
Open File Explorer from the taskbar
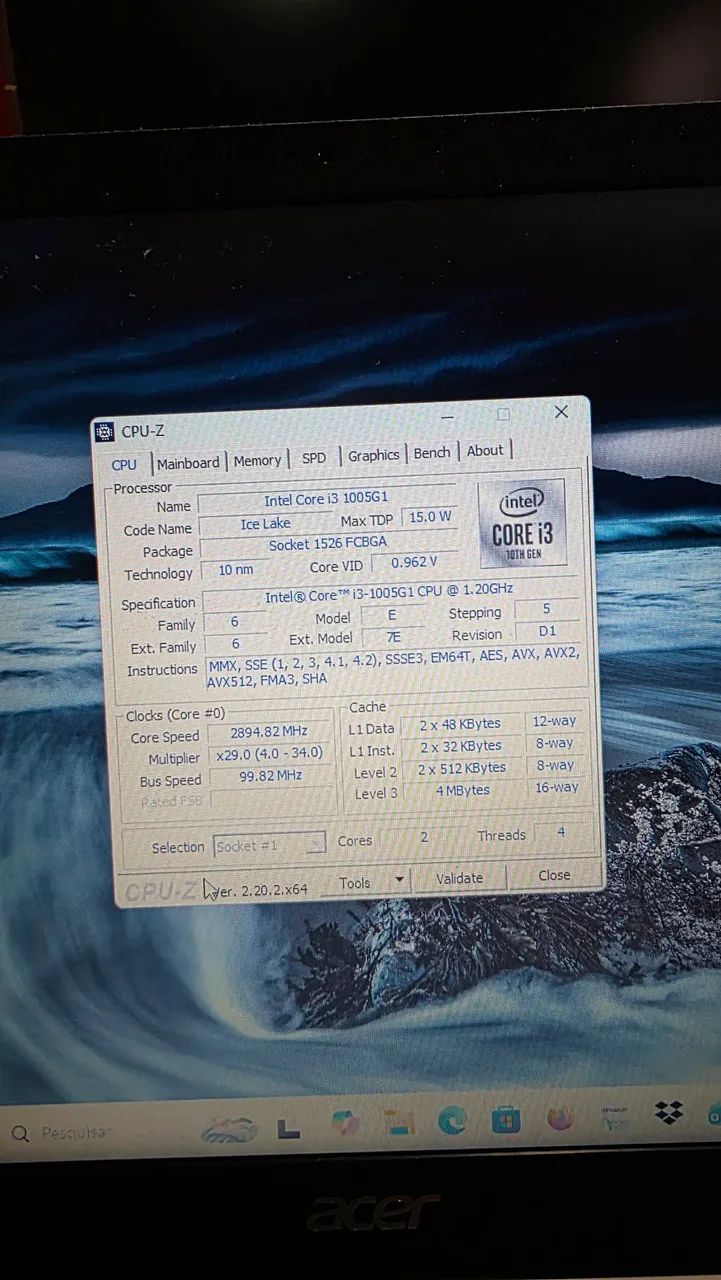click(400, 1123)
